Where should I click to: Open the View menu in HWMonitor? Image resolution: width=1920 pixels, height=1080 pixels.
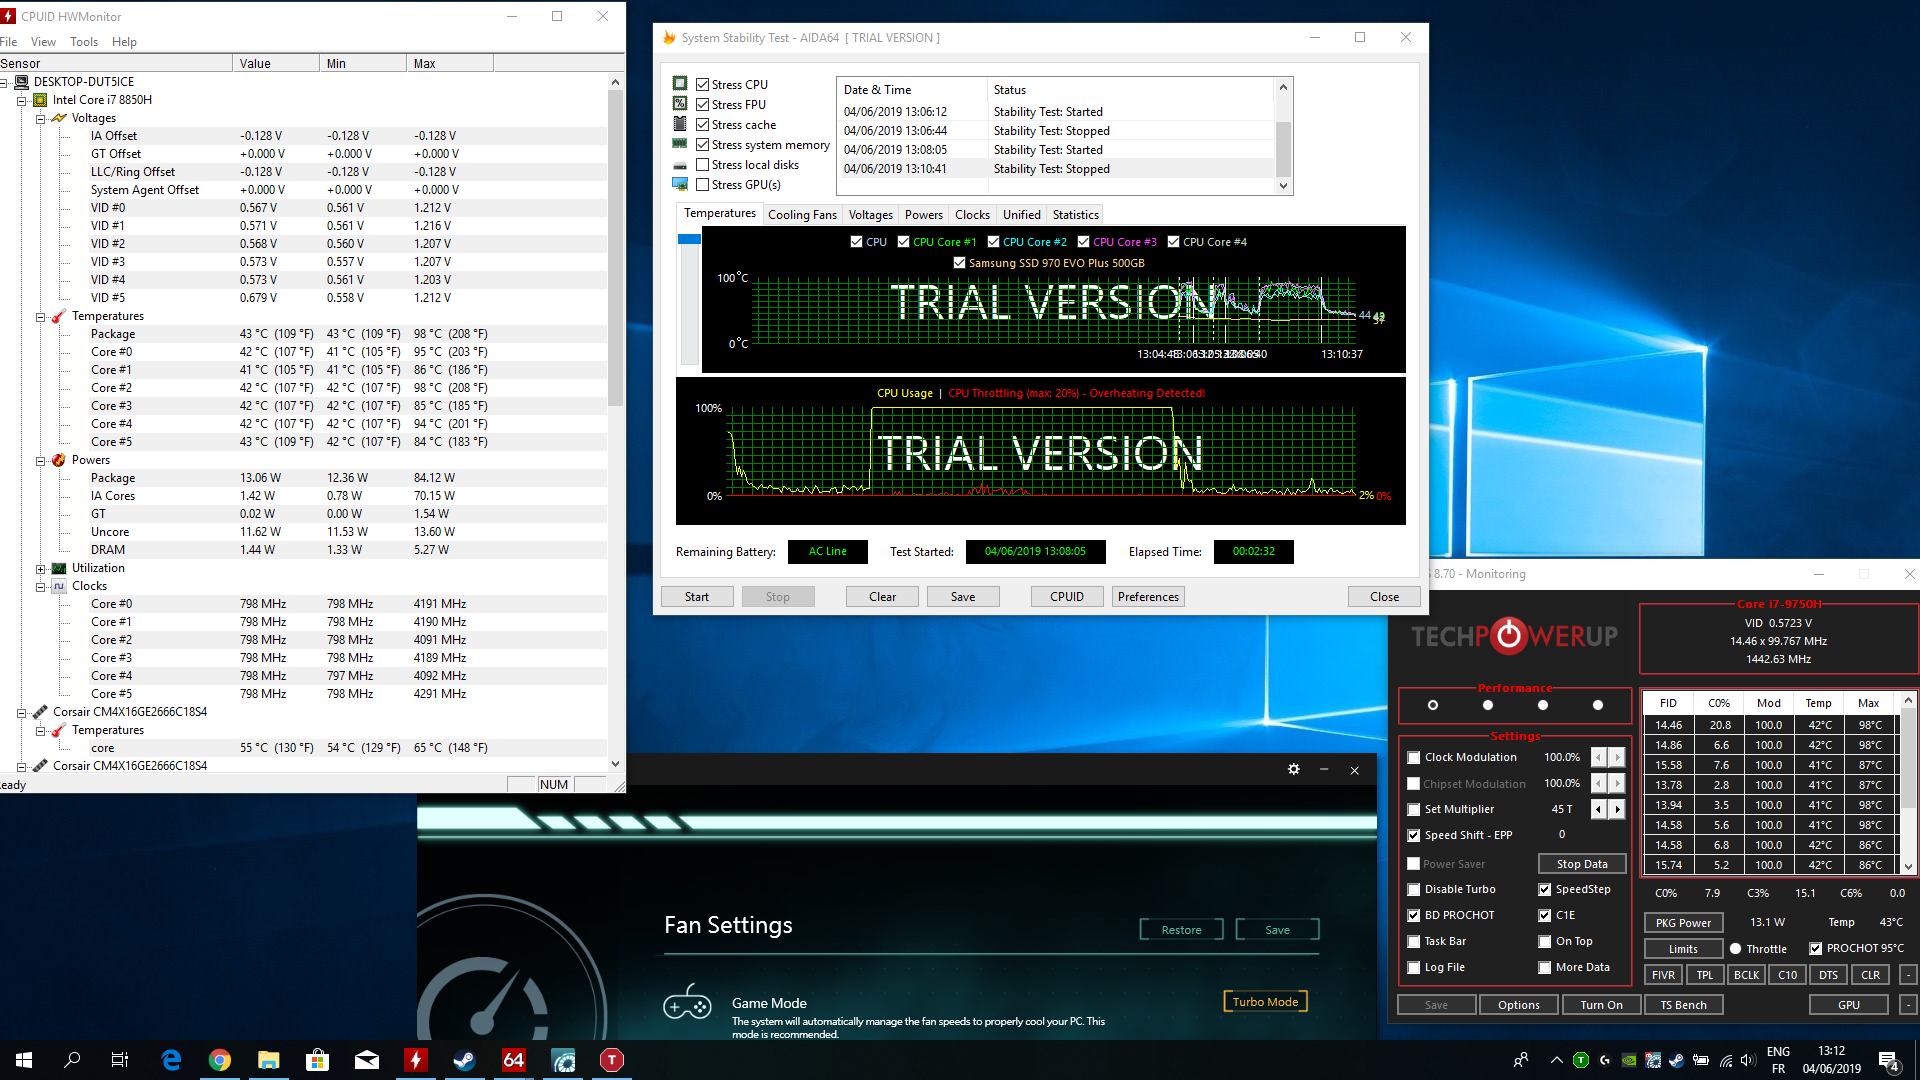[x=43, y=42]
